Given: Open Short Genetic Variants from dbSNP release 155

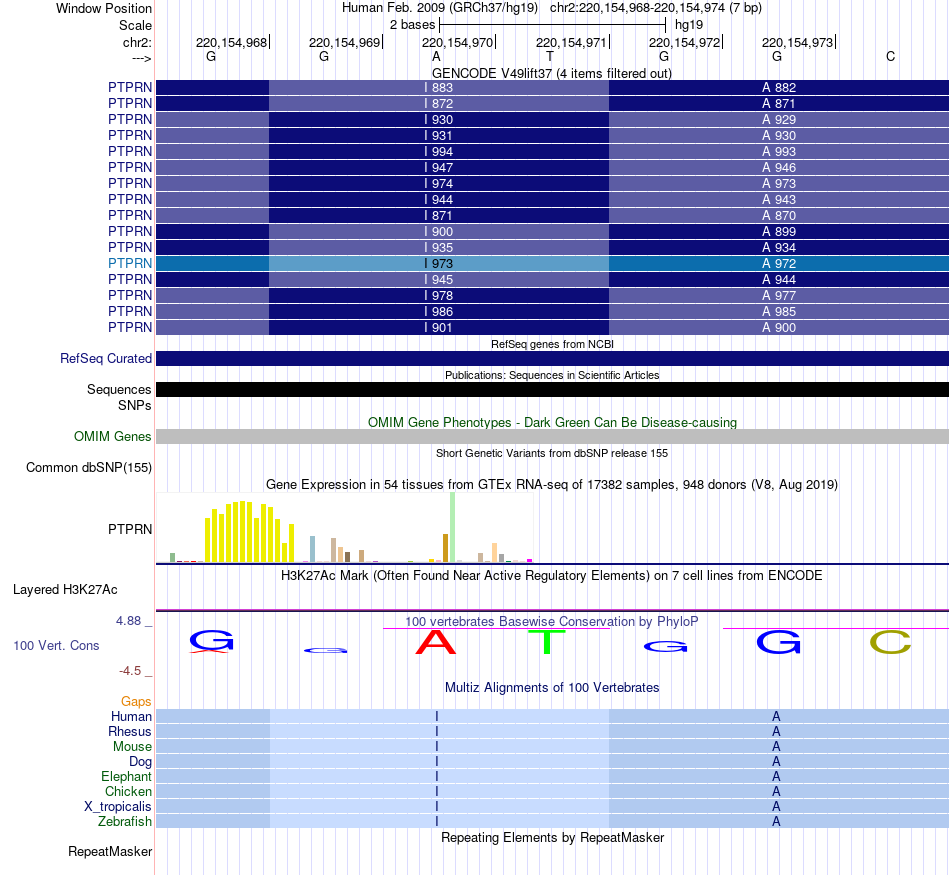Looking at the screenshot, I should pyautogui.click(x=552, y=453).
